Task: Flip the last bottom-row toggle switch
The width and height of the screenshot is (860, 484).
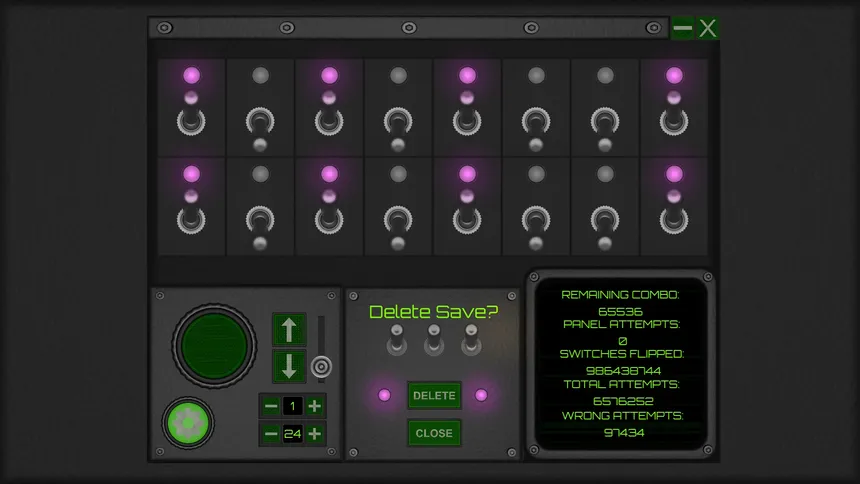Action: click(x=674, y=218)
